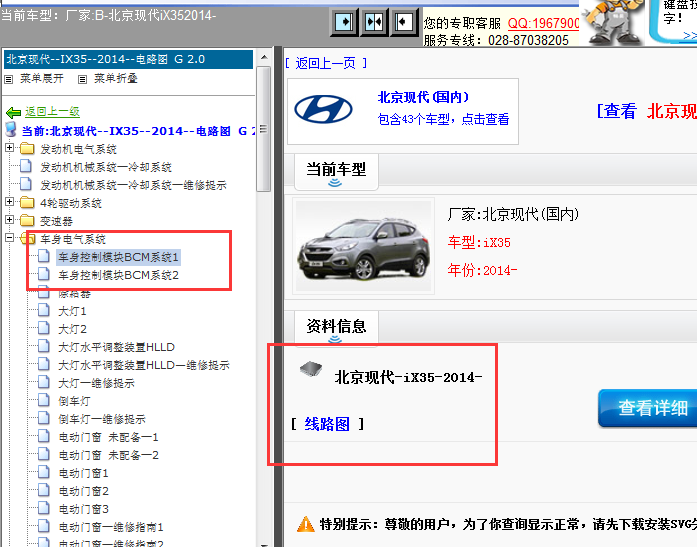Click the 车型:iX35 text
The height and width of the screenshot is (547, 697).
pyautogui.click(x=479, y=242)
